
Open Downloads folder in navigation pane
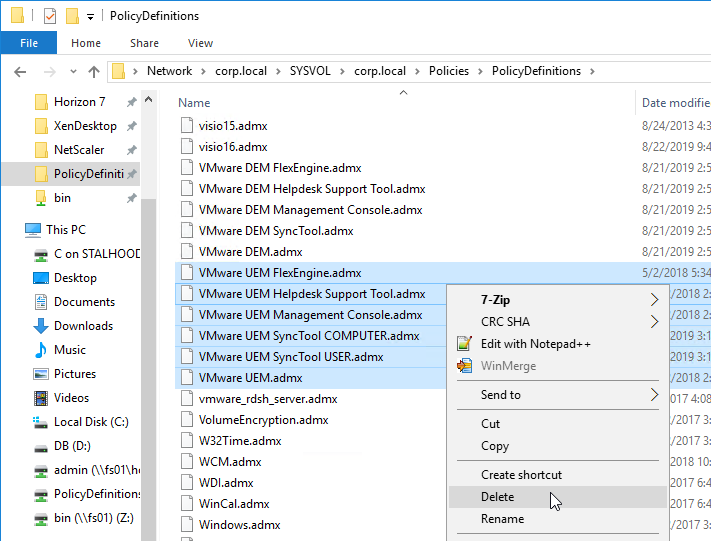coord(83,326)
